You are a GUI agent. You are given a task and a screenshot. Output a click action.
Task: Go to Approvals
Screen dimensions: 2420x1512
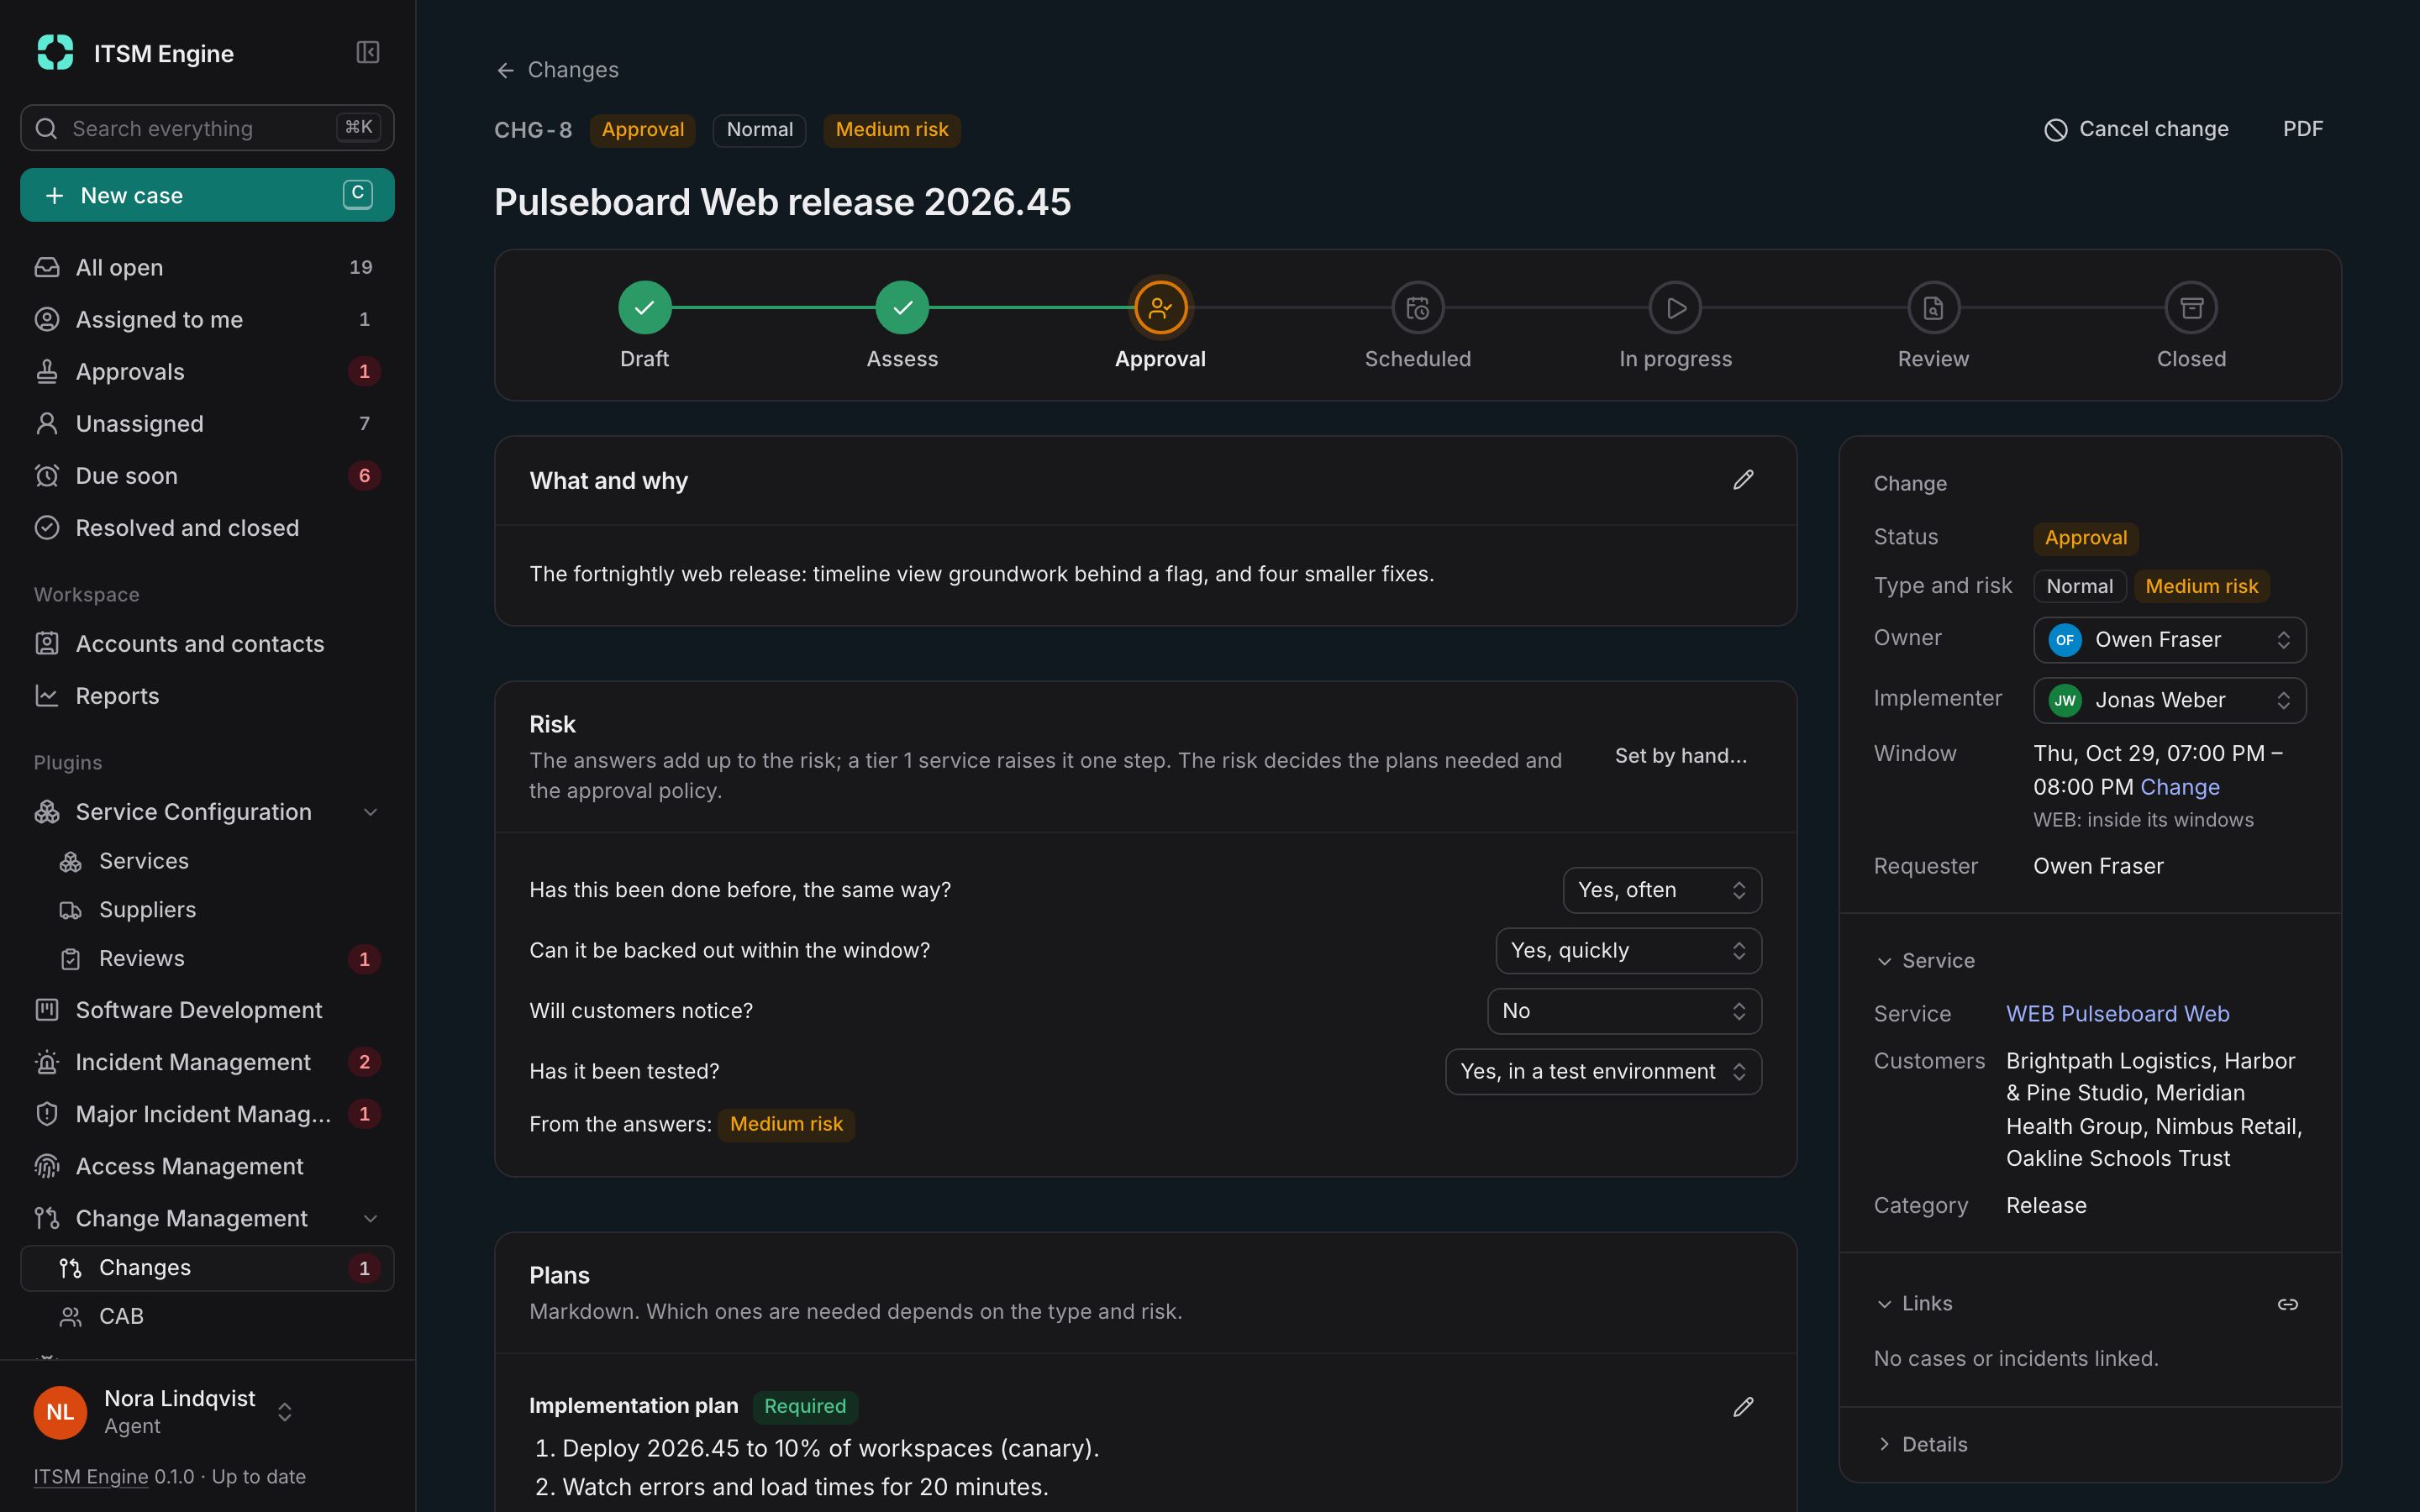pos(207,371)
